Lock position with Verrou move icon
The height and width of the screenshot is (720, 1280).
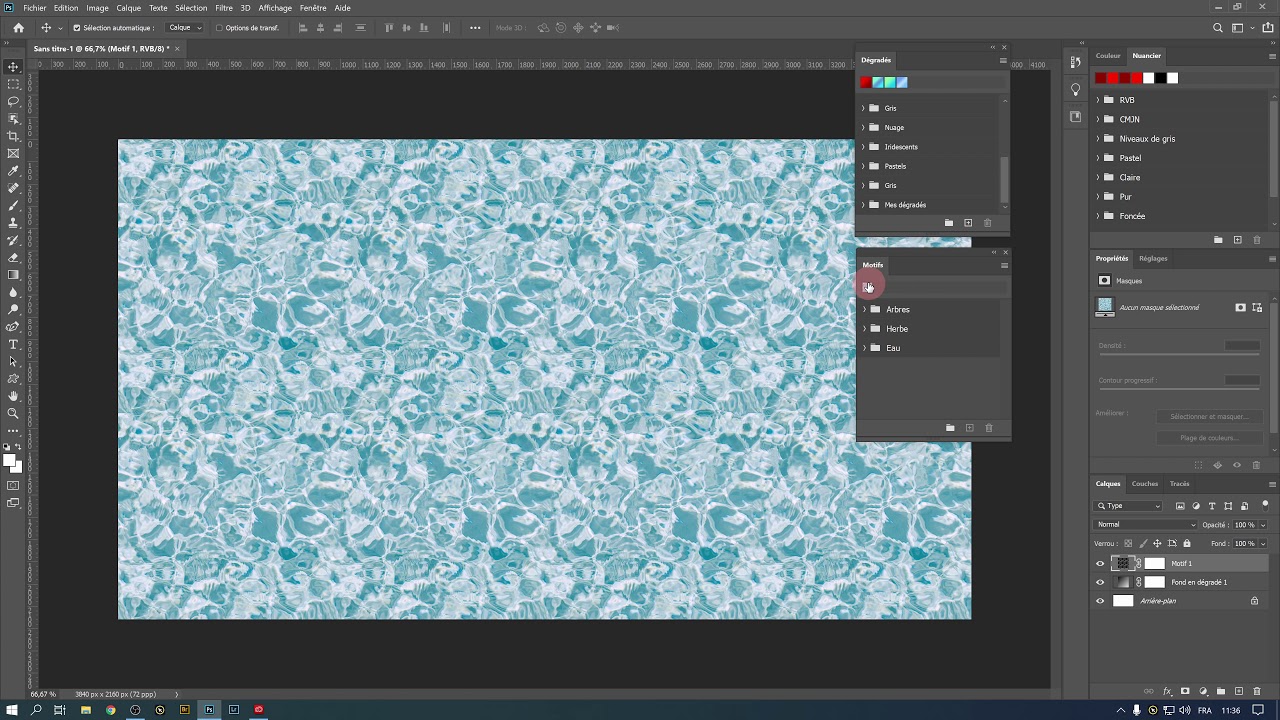[x=1157, y=543]
